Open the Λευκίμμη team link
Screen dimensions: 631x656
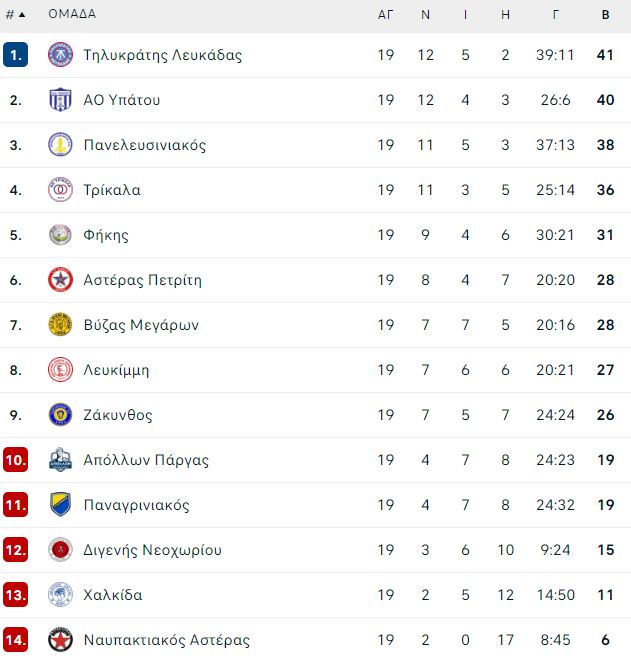point(116,370)
